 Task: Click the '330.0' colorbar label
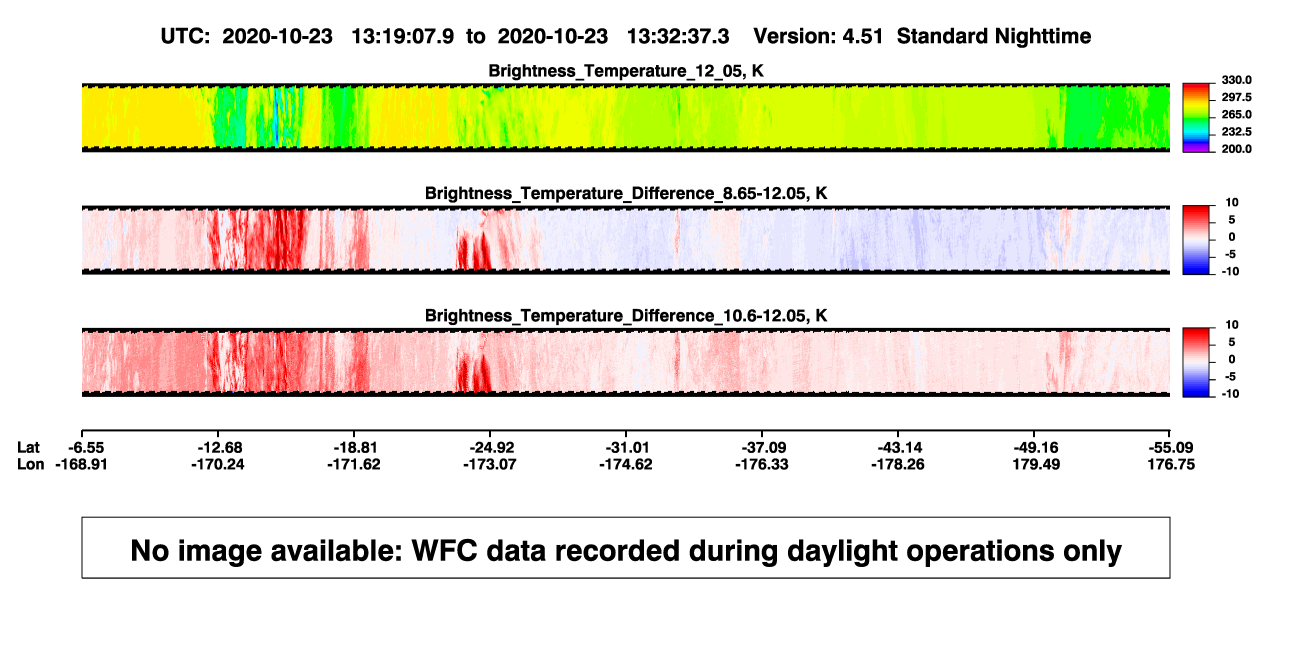(x=1237, y=80)
